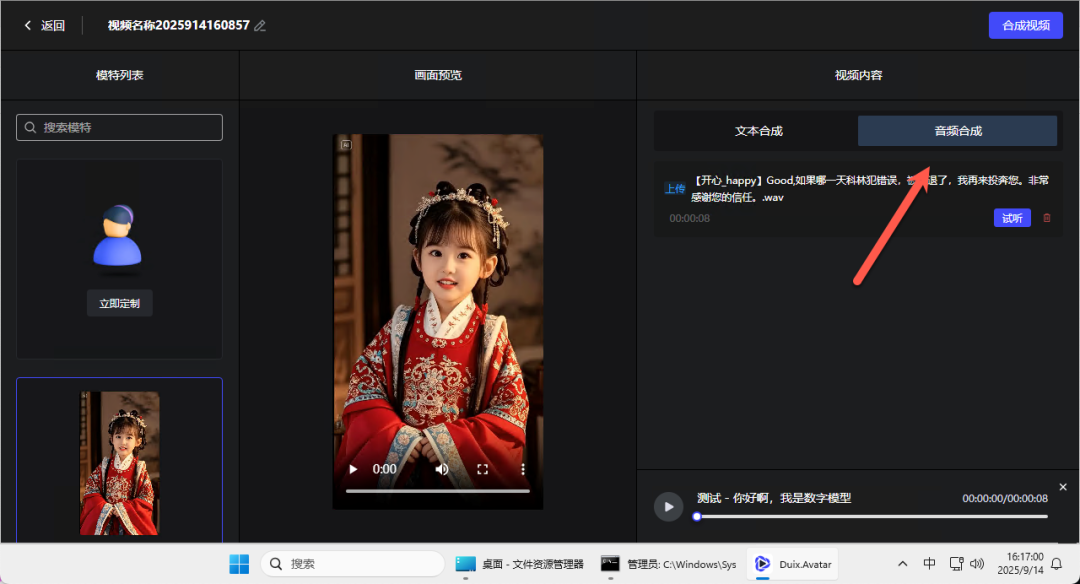
Task: Go back using the 返回 arrow
Action: tap(44, 26)
